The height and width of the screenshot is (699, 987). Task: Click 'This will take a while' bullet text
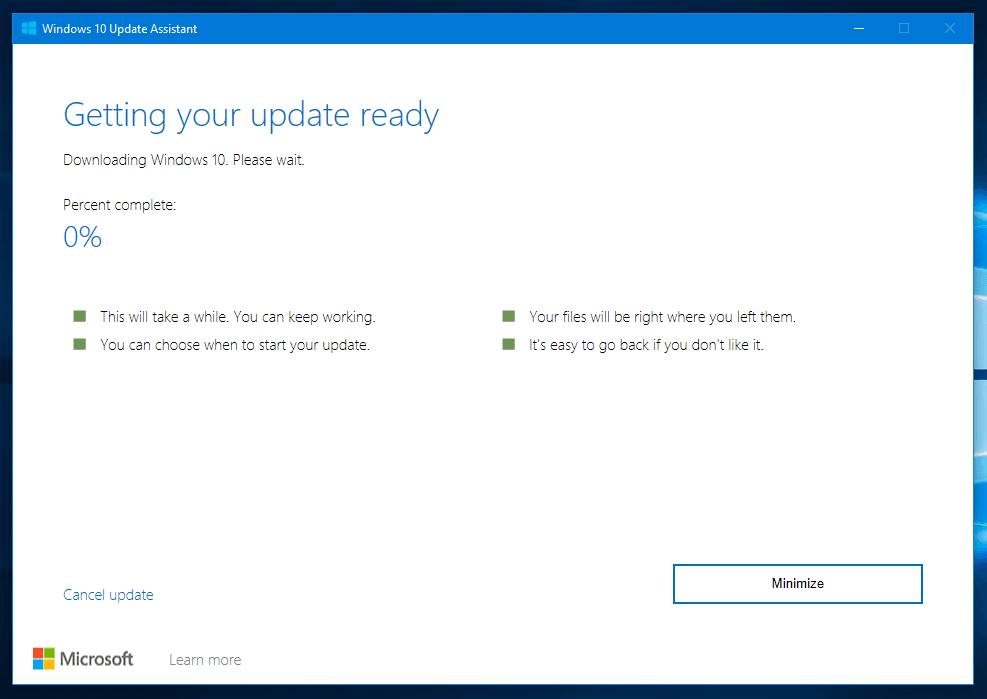[238, 317]
